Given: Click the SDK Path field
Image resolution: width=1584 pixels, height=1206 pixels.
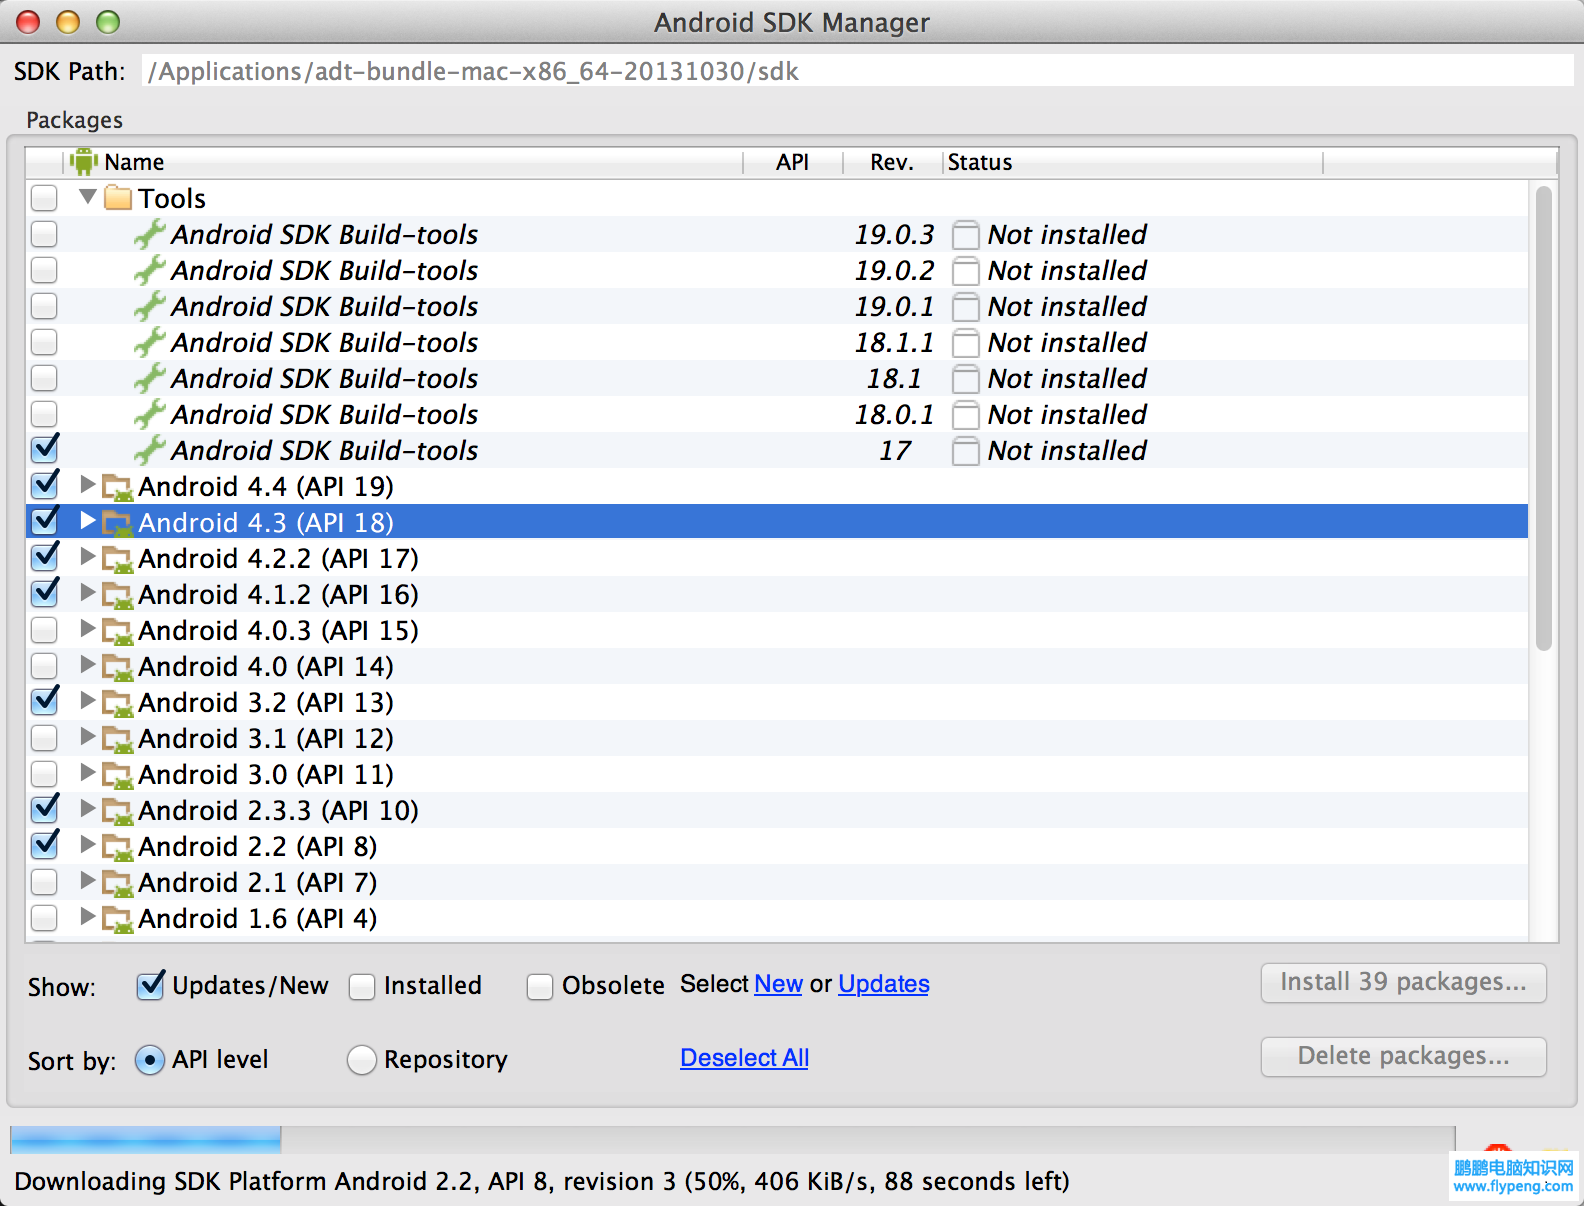Looking at the screenshot, I should click(857, 71).
